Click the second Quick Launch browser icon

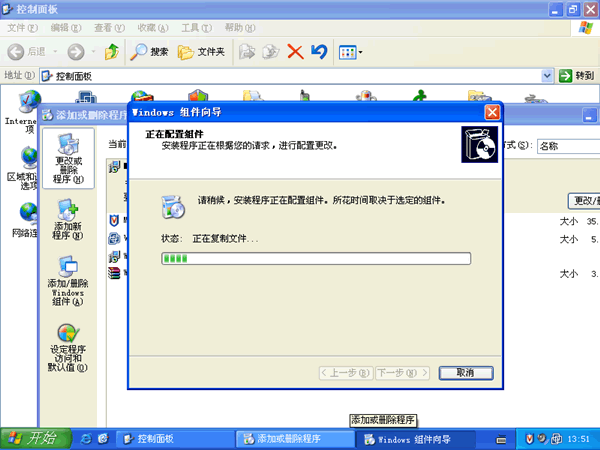[x=103, y=439]
